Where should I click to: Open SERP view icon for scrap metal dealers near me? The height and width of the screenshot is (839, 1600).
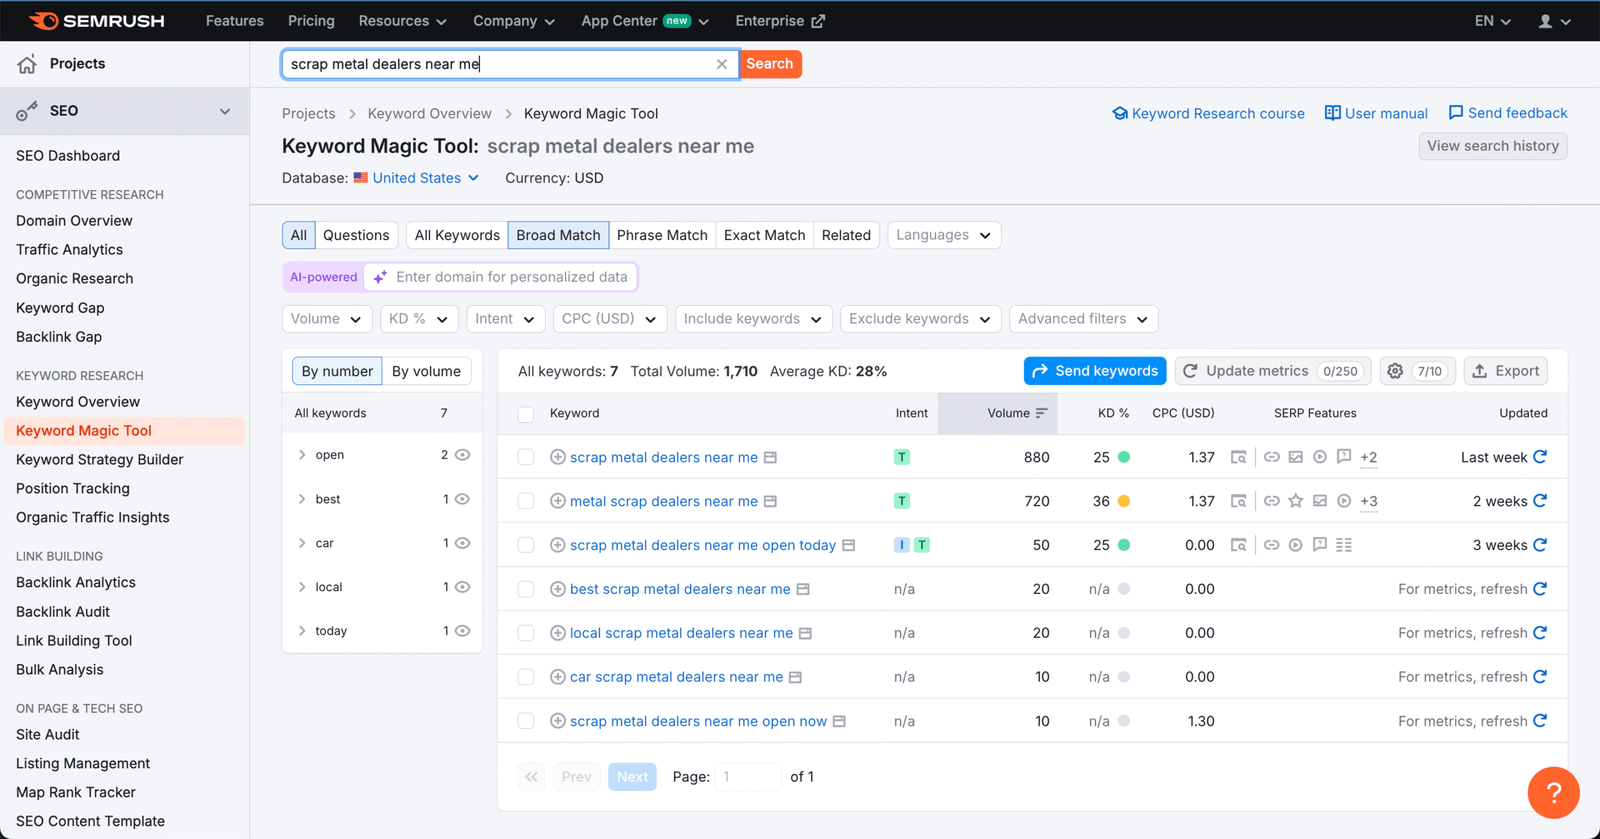click(x=1238, y=457)
